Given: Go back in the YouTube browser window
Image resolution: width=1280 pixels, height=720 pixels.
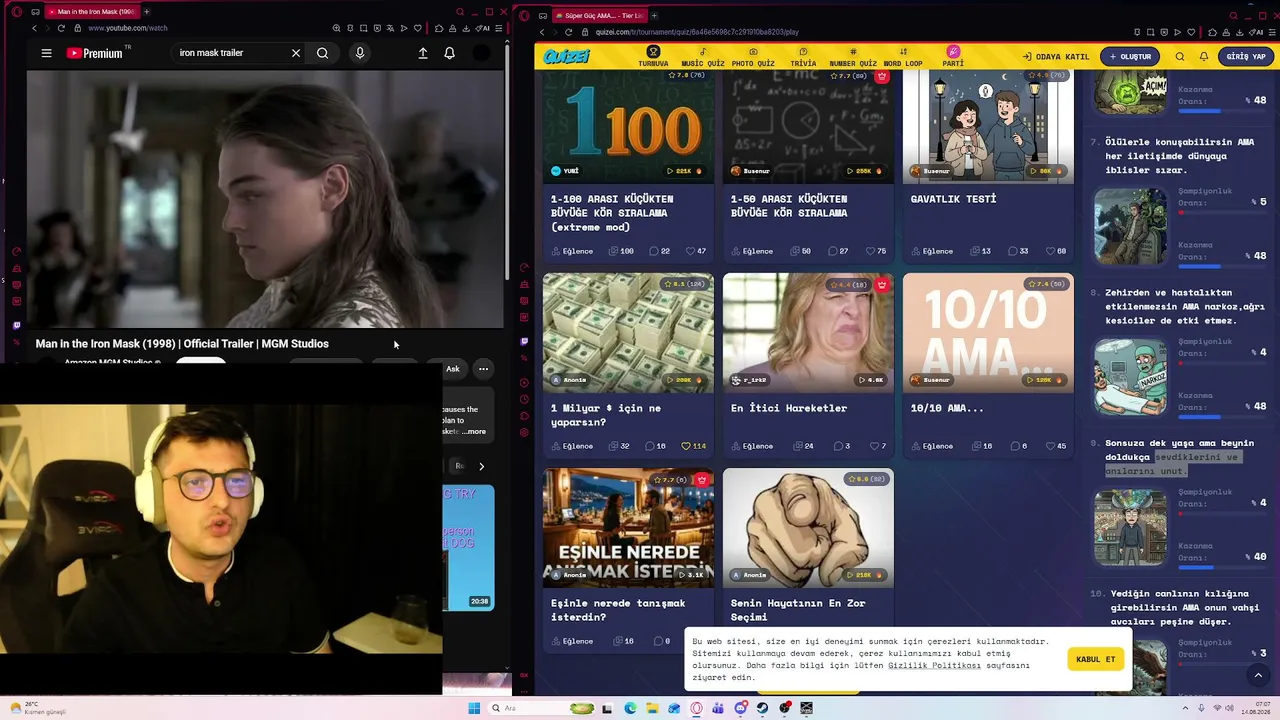Looking at the screenshot, I should 34,28.
